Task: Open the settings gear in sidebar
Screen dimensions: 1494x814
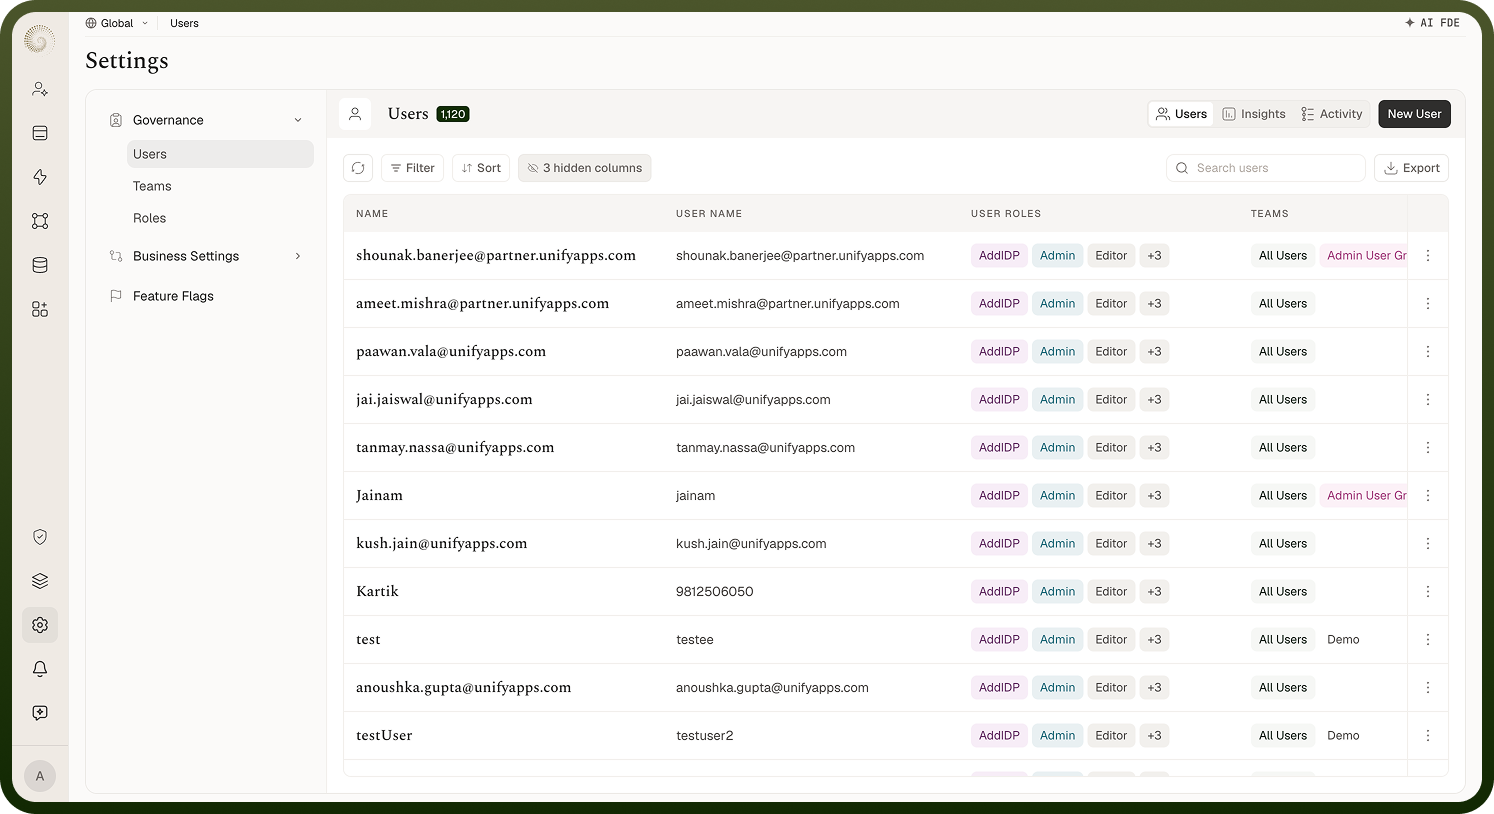Action: coord(40,625)
